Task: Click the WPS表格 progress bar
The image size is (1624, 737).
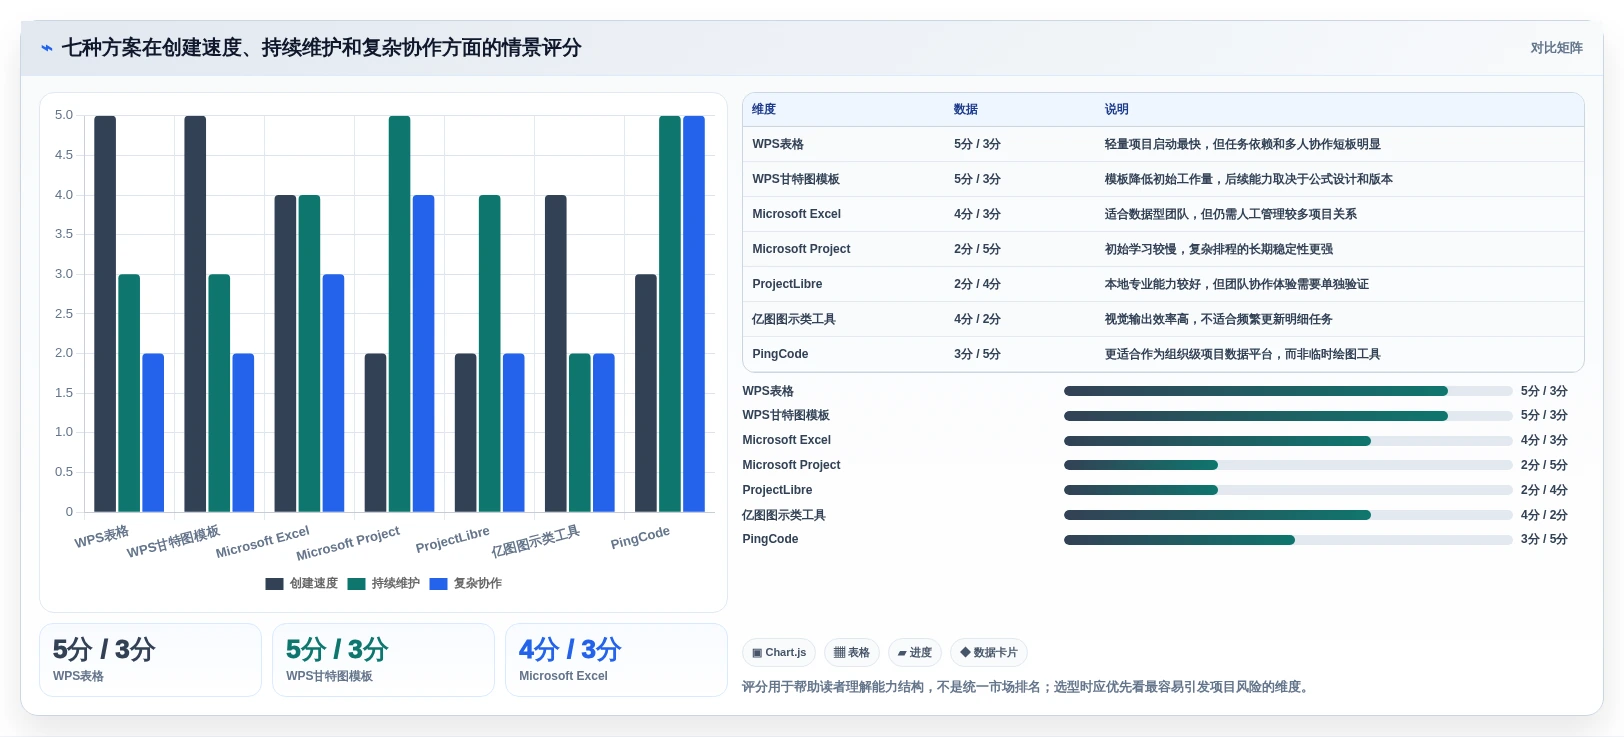Action: [x=1288, y=391]
